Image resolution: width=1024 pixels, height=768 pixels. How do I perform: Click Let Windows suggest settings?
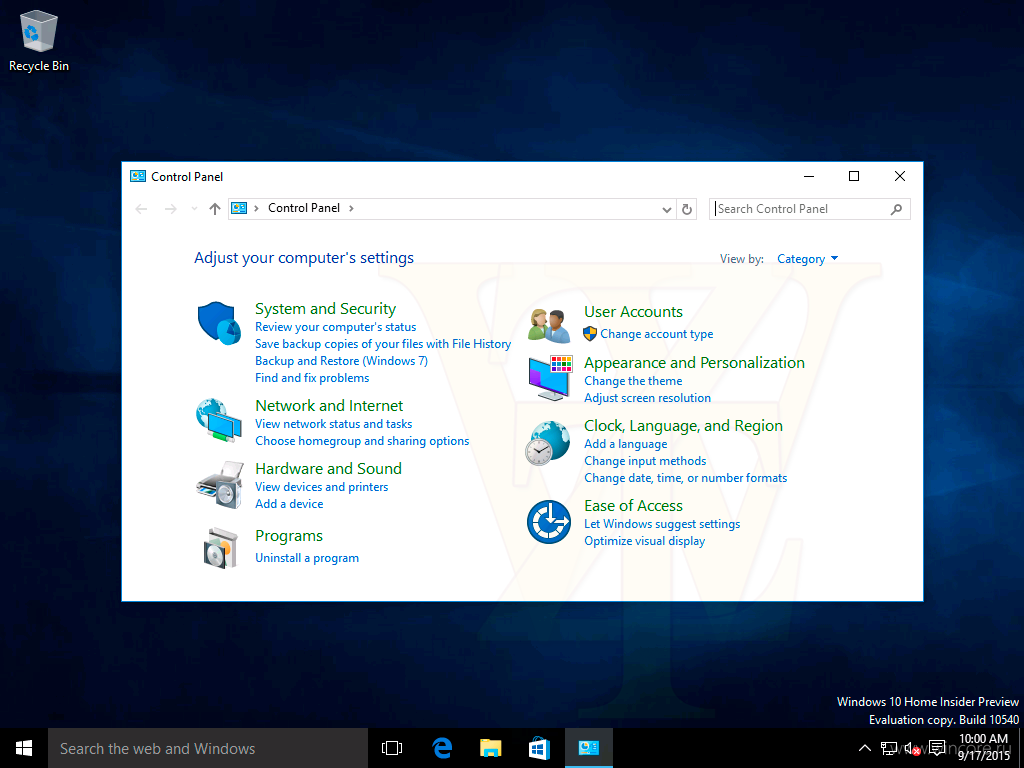662,524
